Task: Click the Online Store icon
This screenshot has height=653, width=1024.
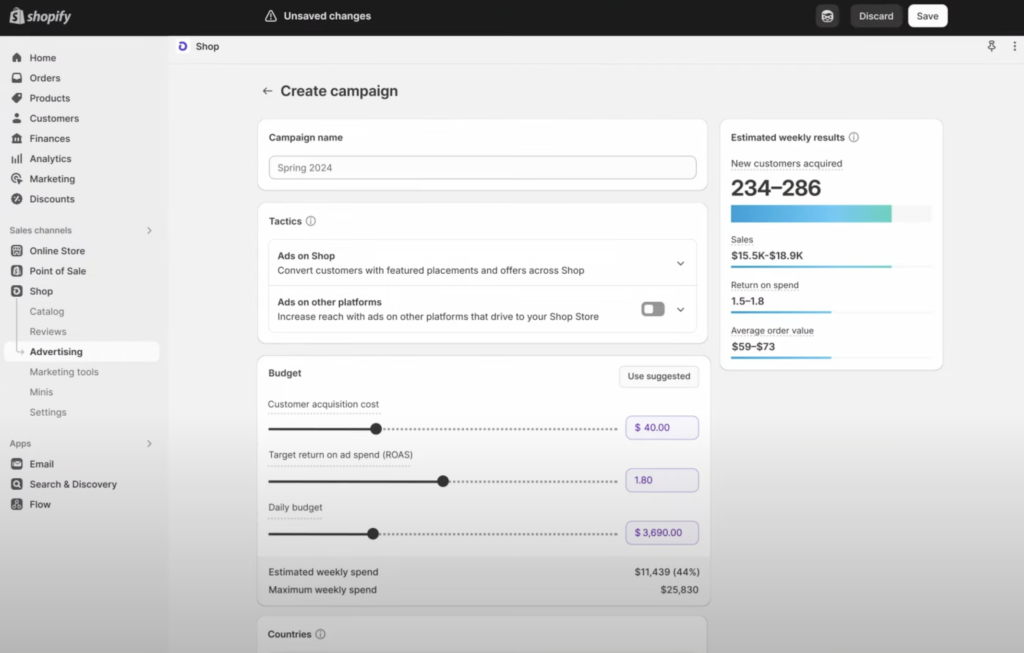Action: (17, 251)
